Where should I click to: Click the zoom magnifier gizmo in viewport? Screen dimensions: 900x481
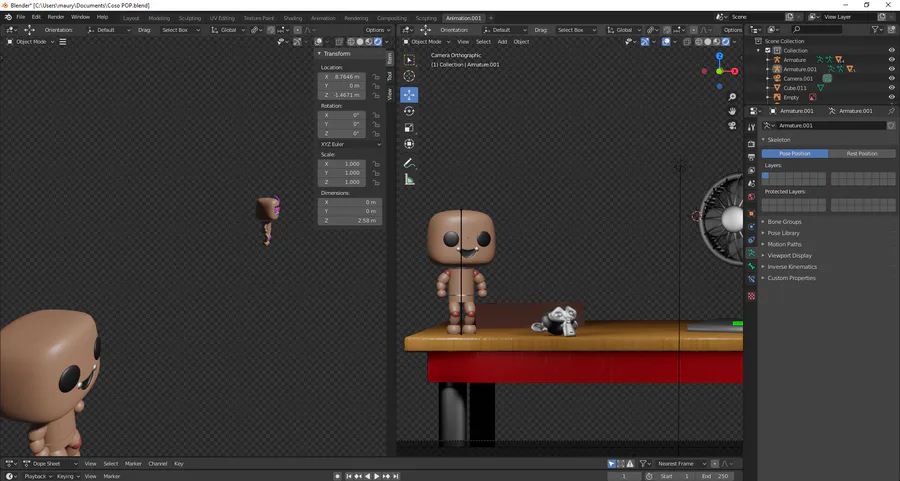click(732, 97)
